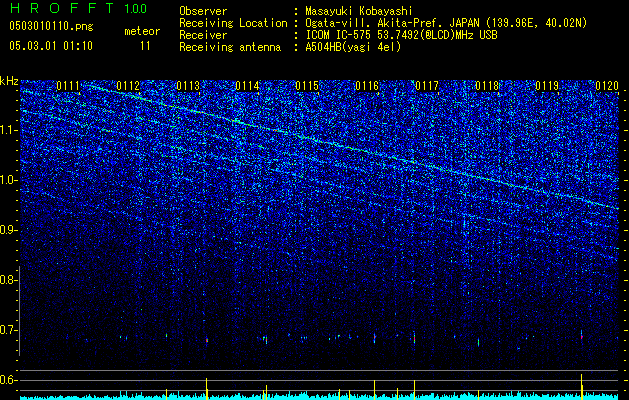Click the HROFFT 1.0.0 title text
The image size is (629, 400).
point(79,8)
